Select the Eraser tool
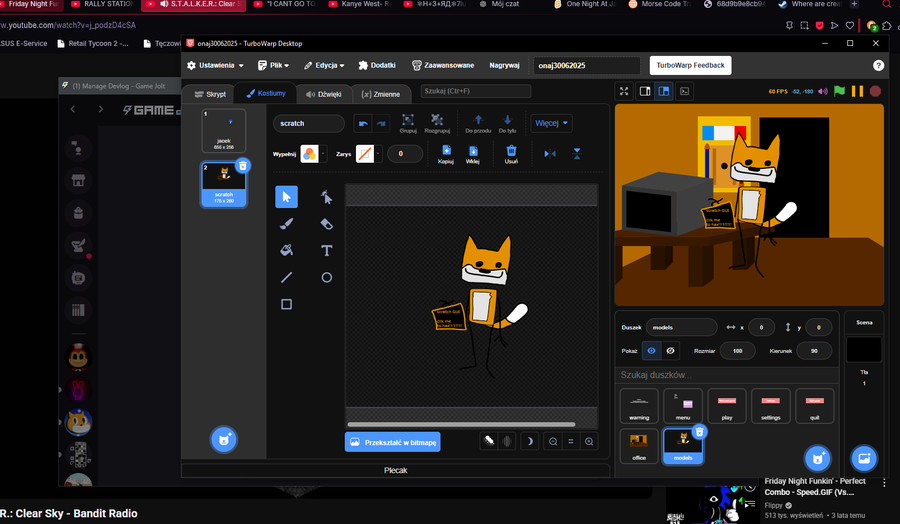 [x=327, y=224]
